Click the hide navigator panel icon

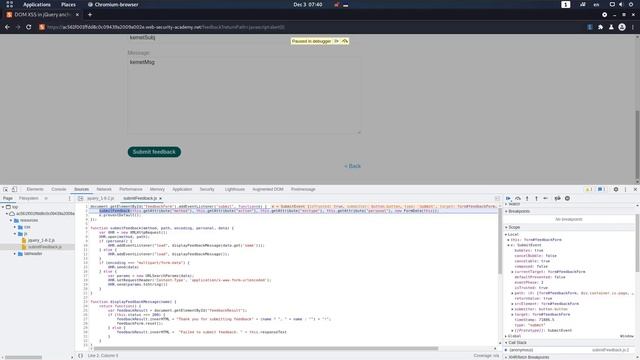click(x=80, y=198)
